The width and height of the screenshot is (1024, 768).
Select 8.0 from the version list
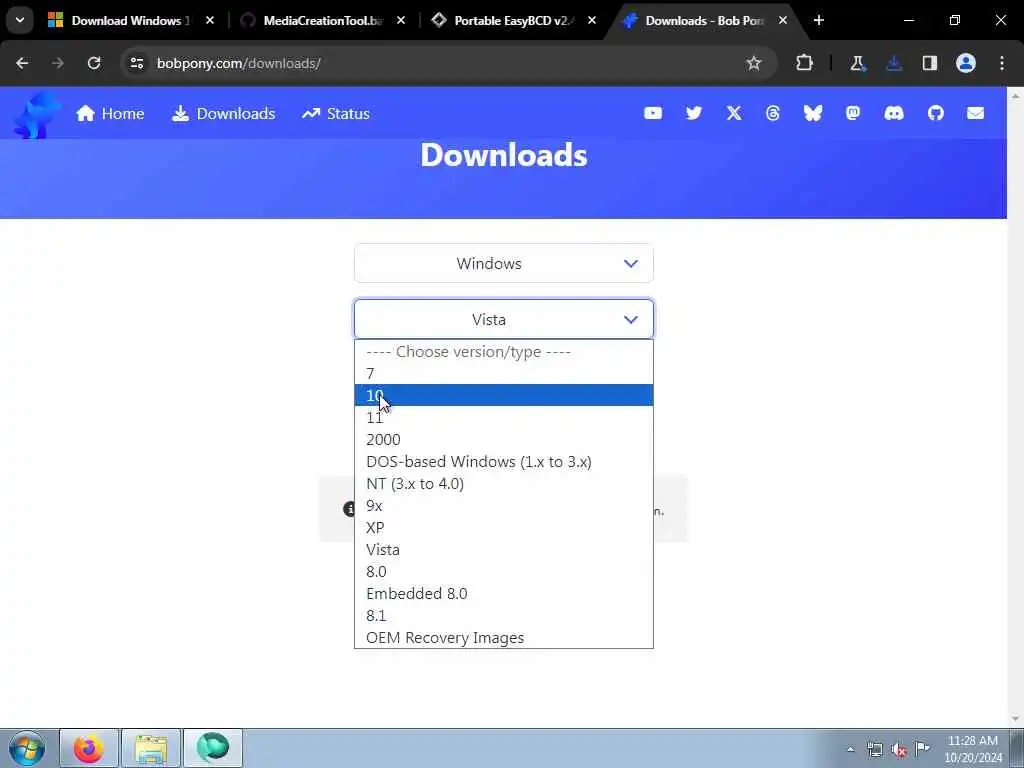tap(504, 571)
